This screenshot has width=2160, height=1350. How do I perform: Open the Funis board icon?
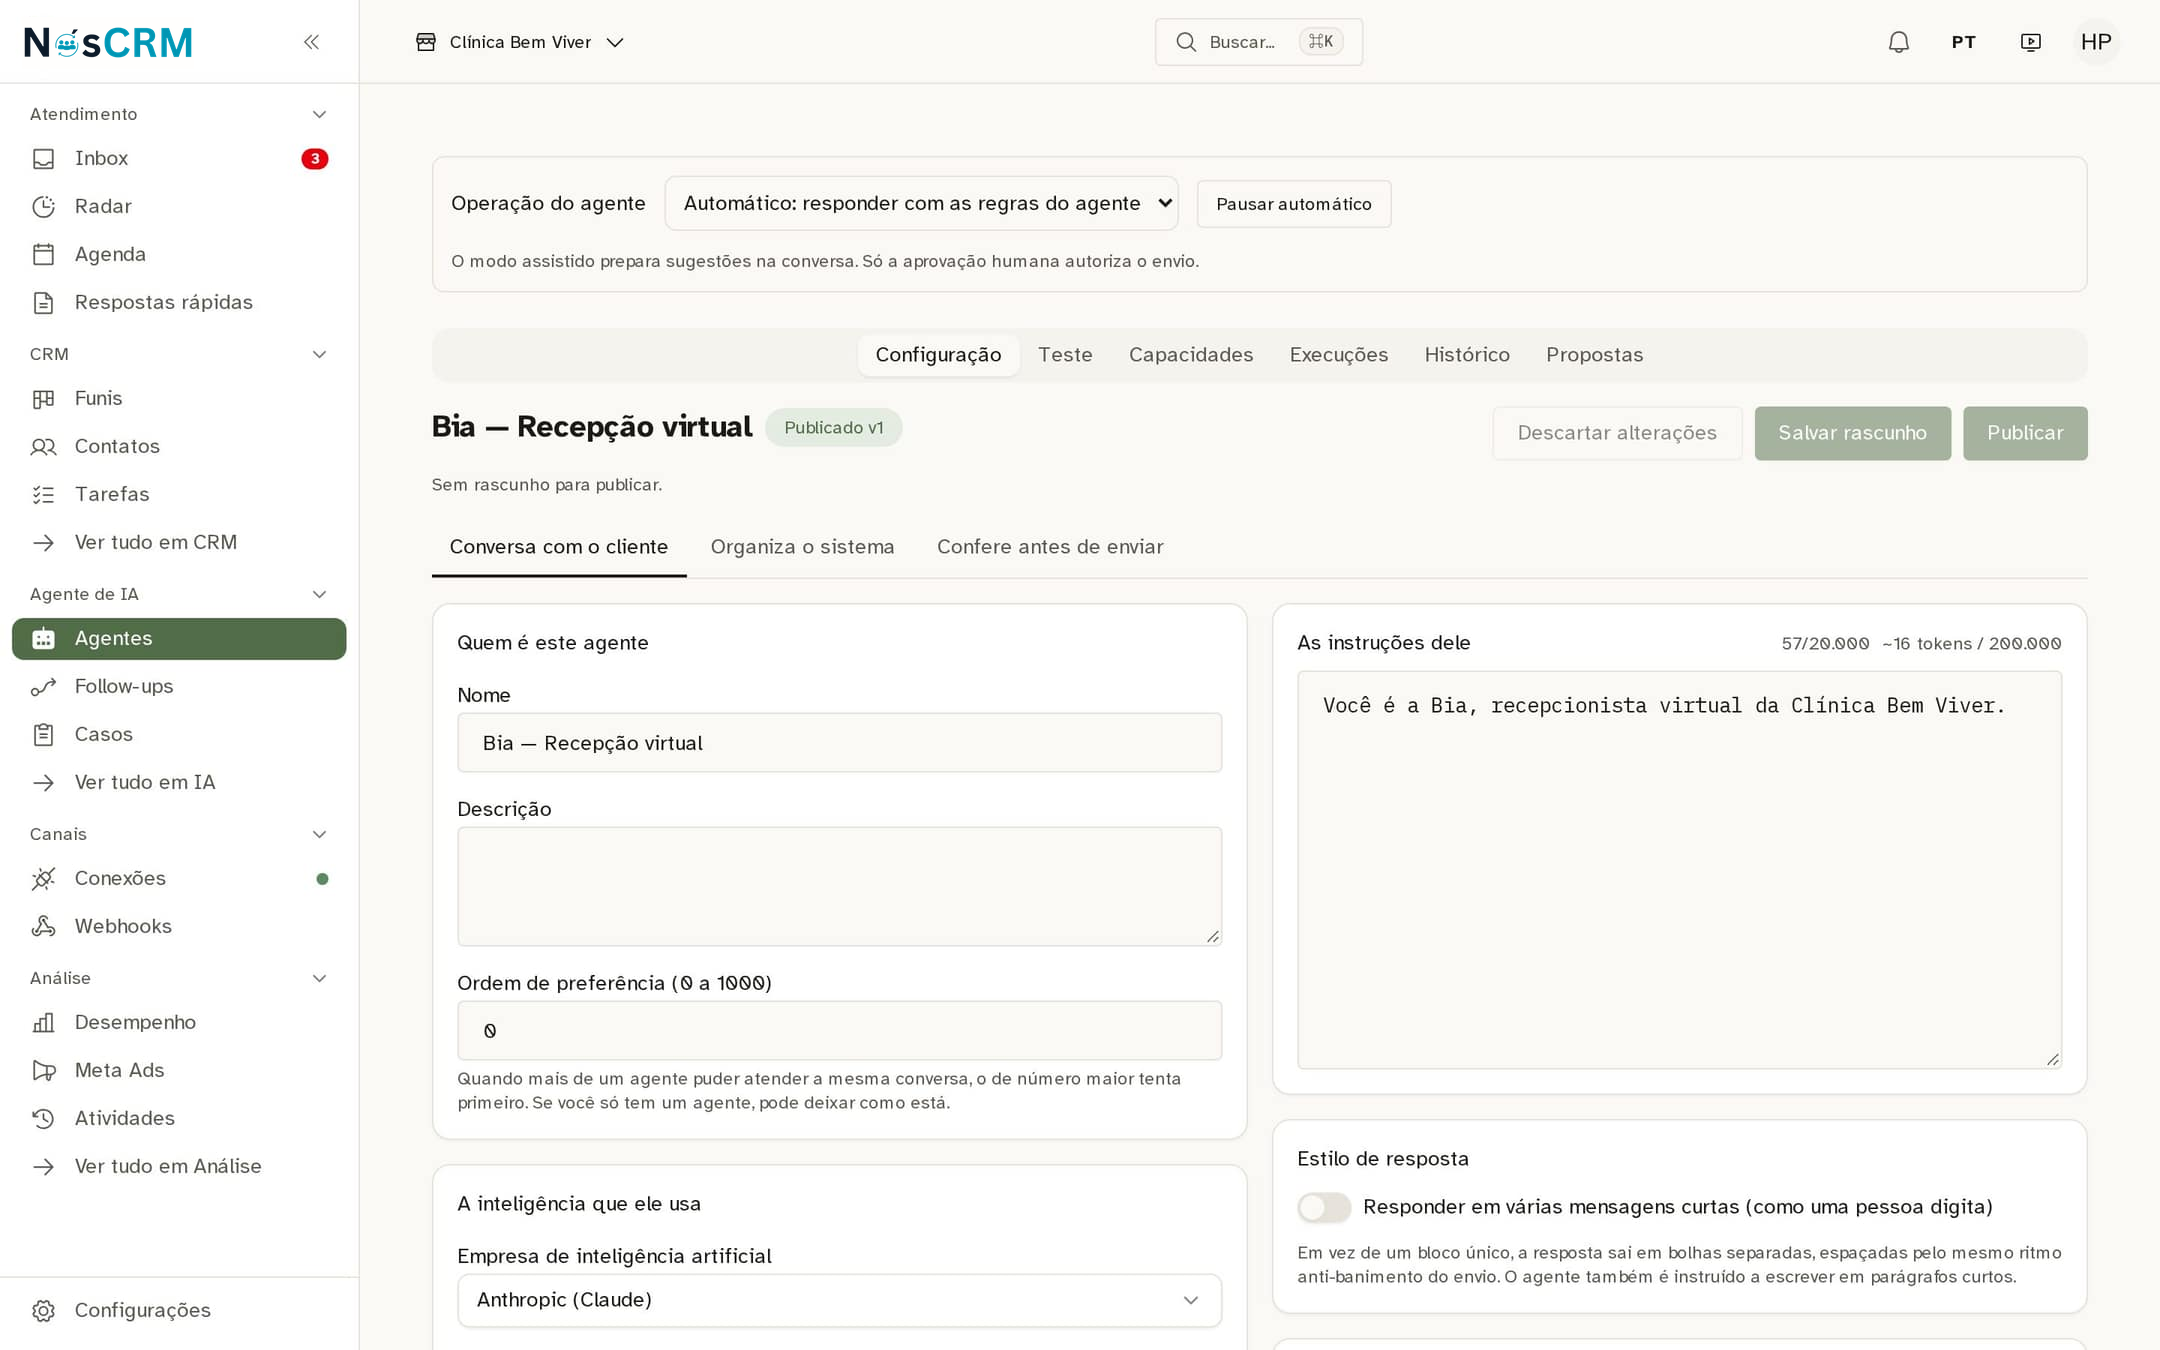[x=43, y=398]
